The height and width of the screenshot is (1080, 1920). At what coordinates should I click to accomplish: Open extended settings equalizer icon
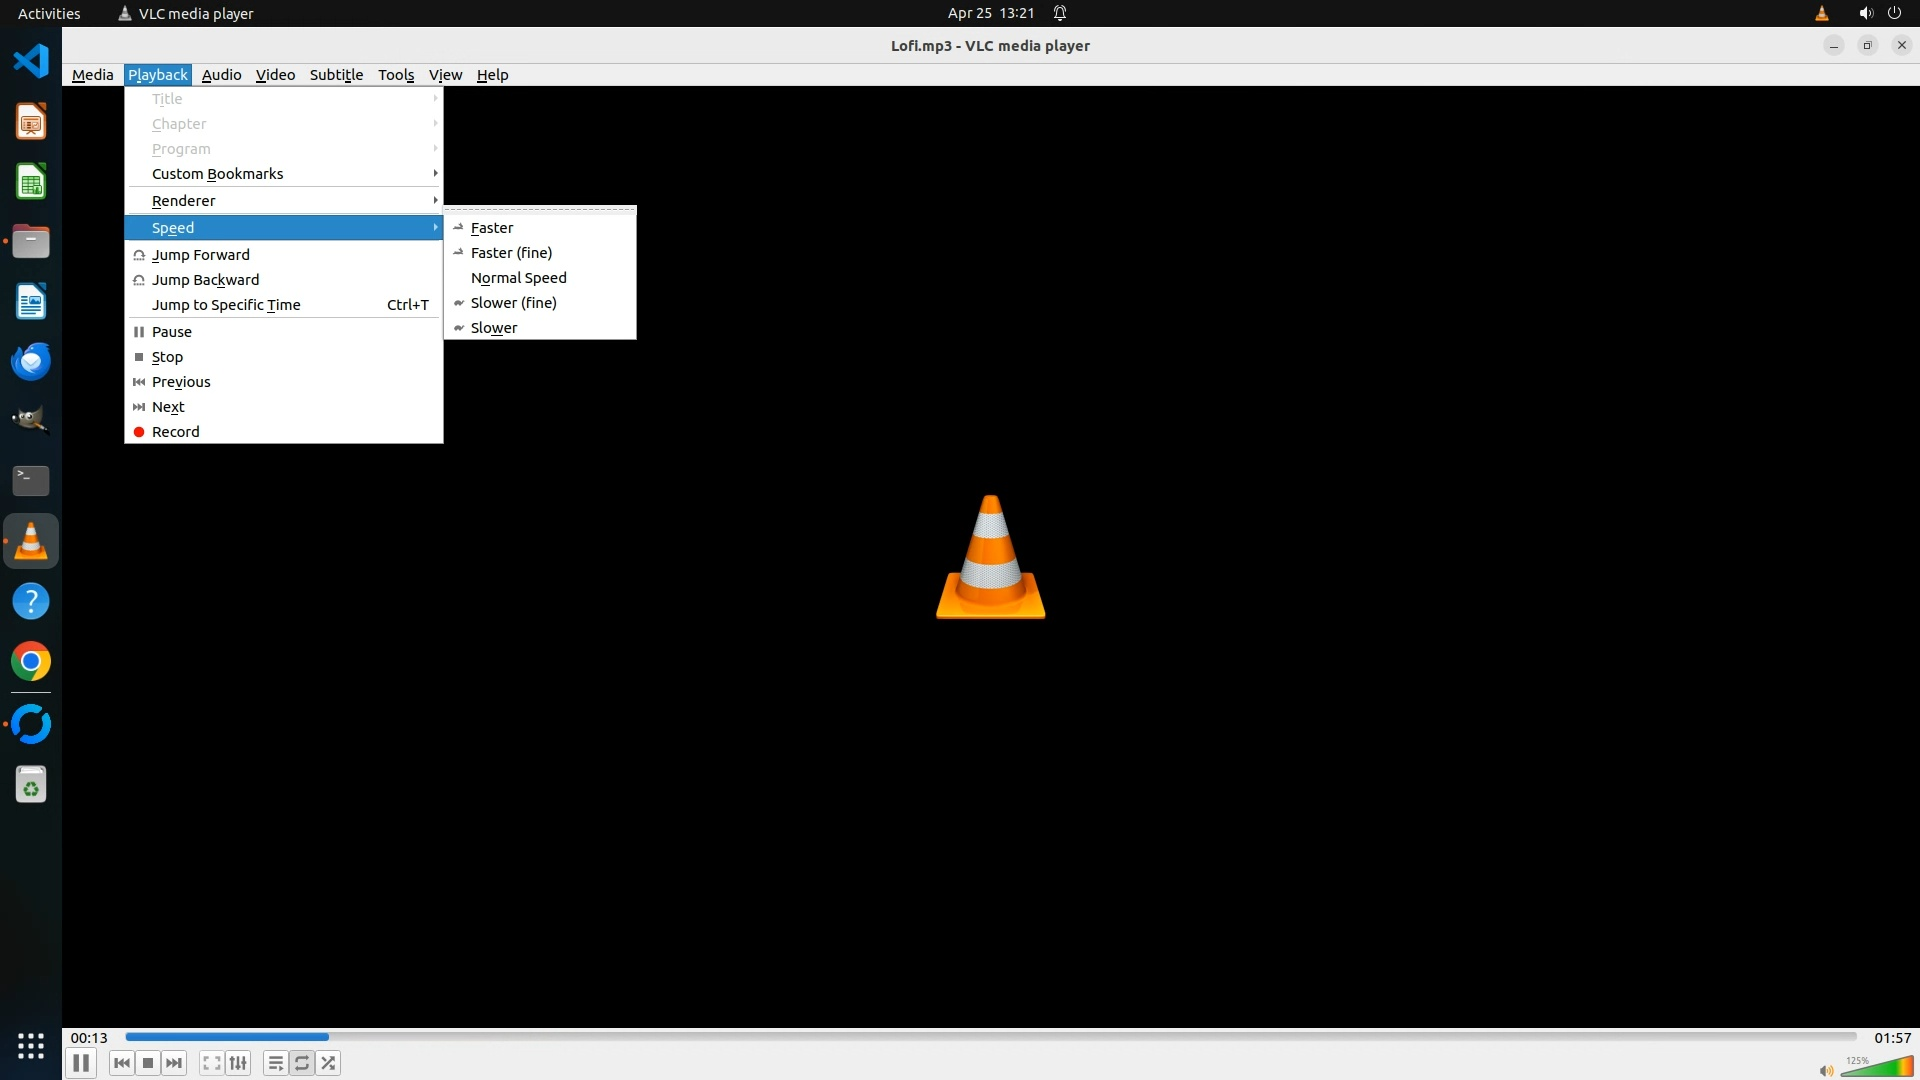[238, 1063]
